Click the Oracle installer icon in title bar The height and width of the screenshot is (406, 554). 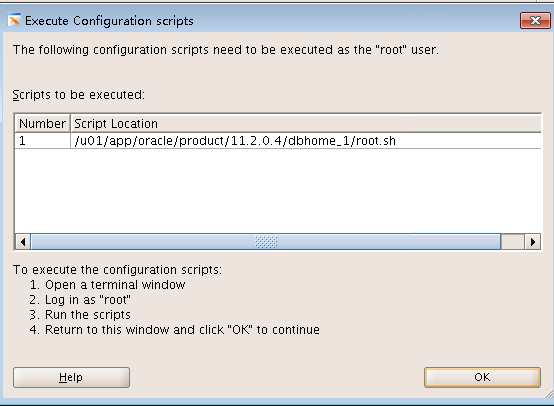coord(14,20)
